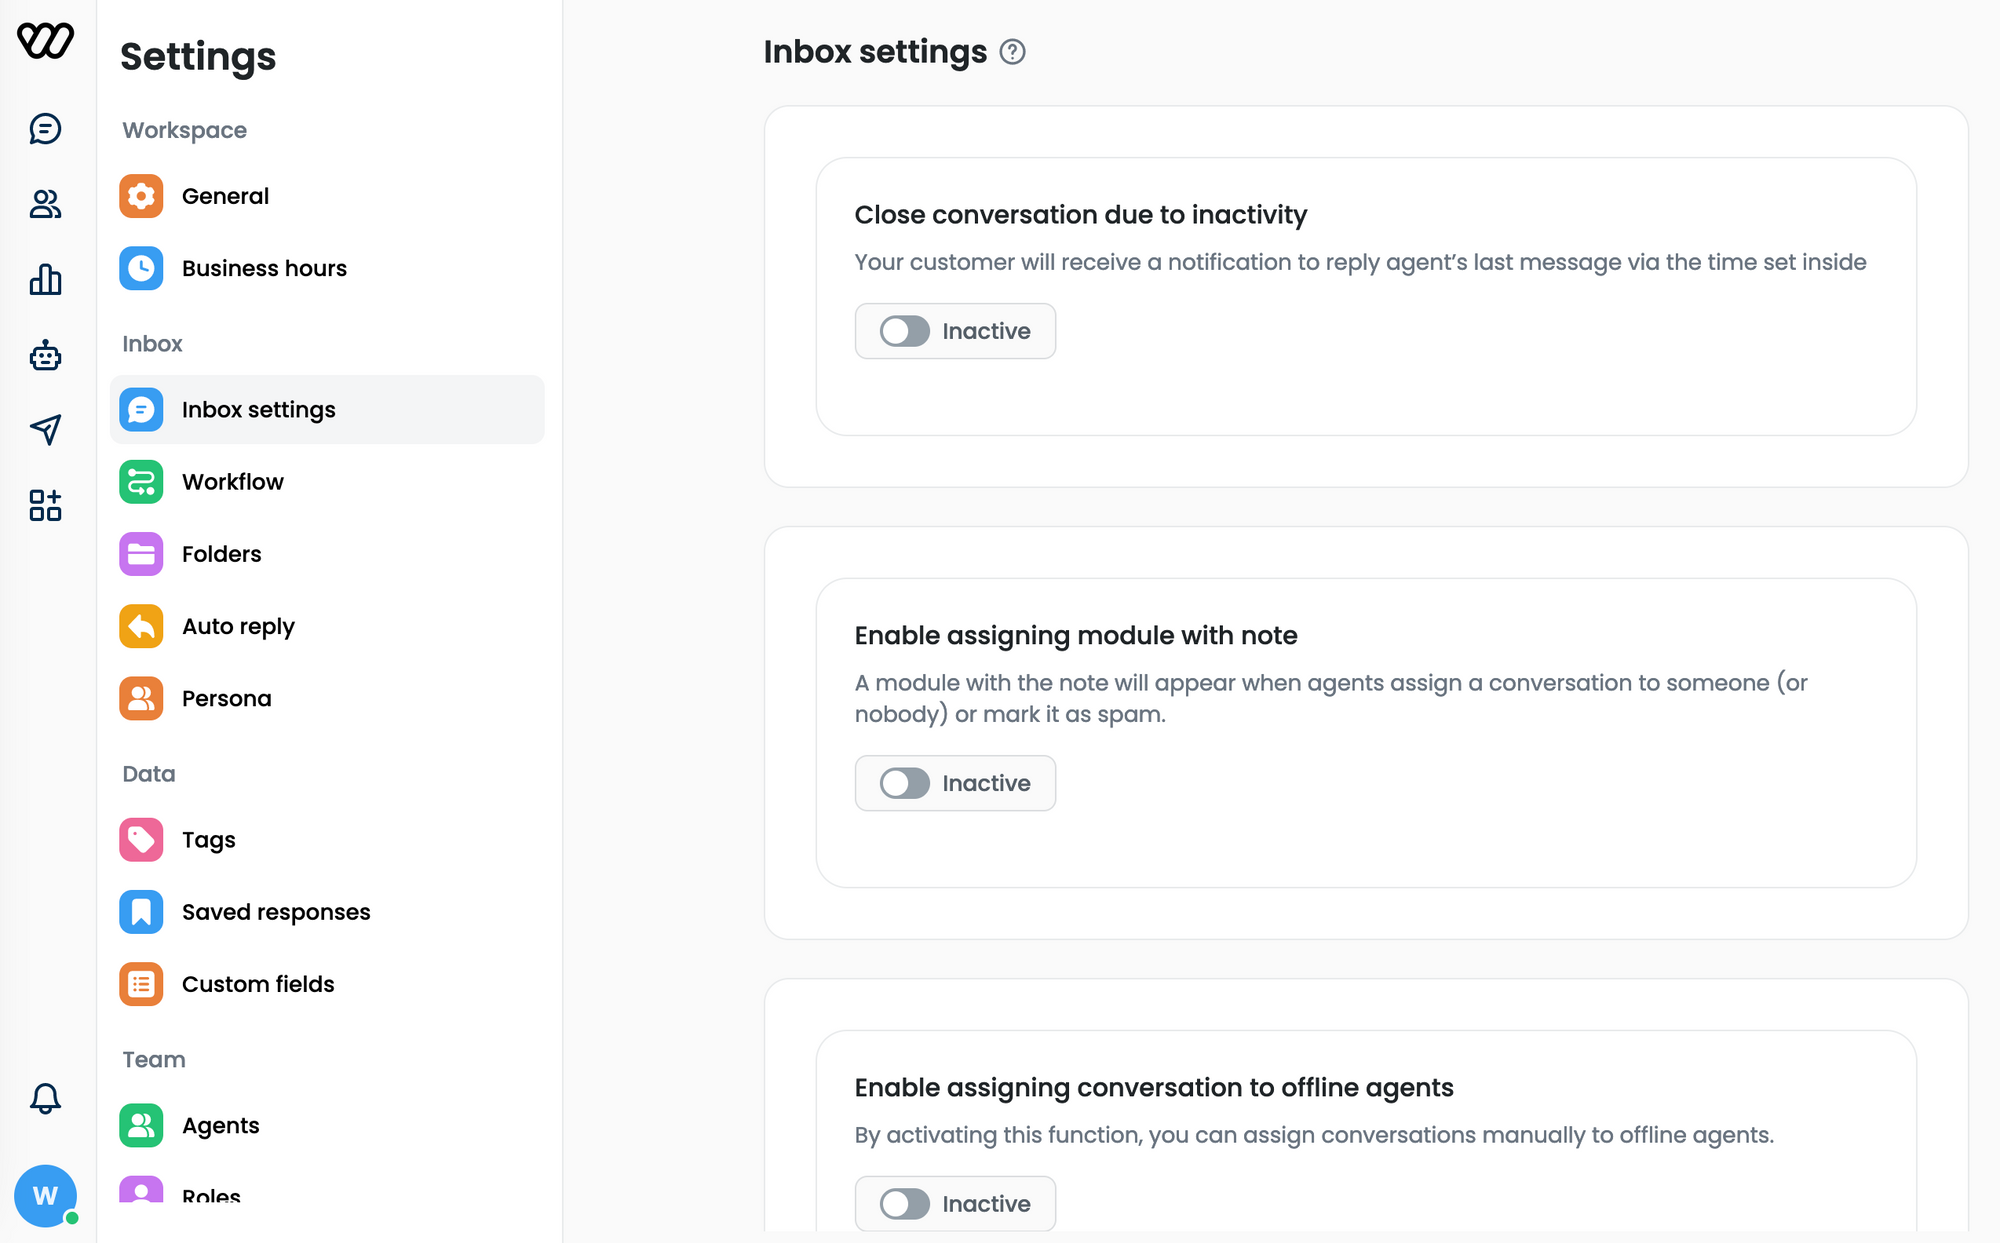
Task: Toggle assigning to offline agents switch
Action: pos(905,1204)
